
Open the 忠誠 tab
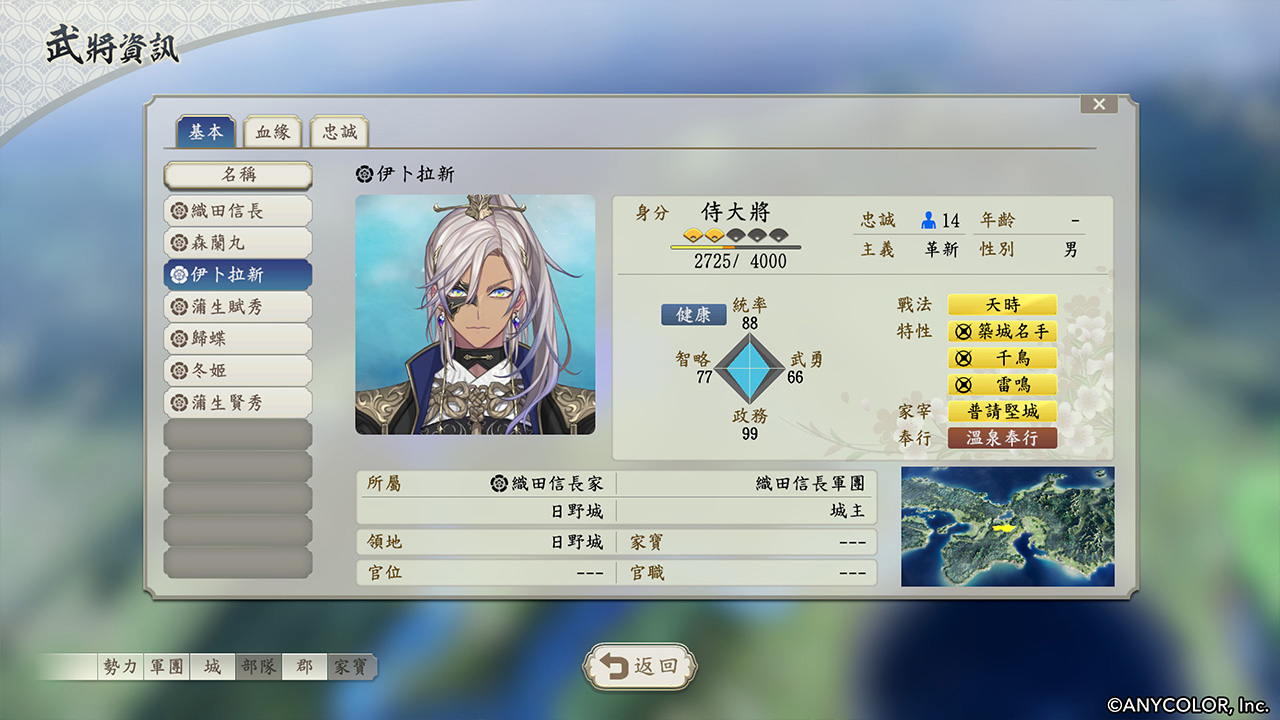pos(339,132)
